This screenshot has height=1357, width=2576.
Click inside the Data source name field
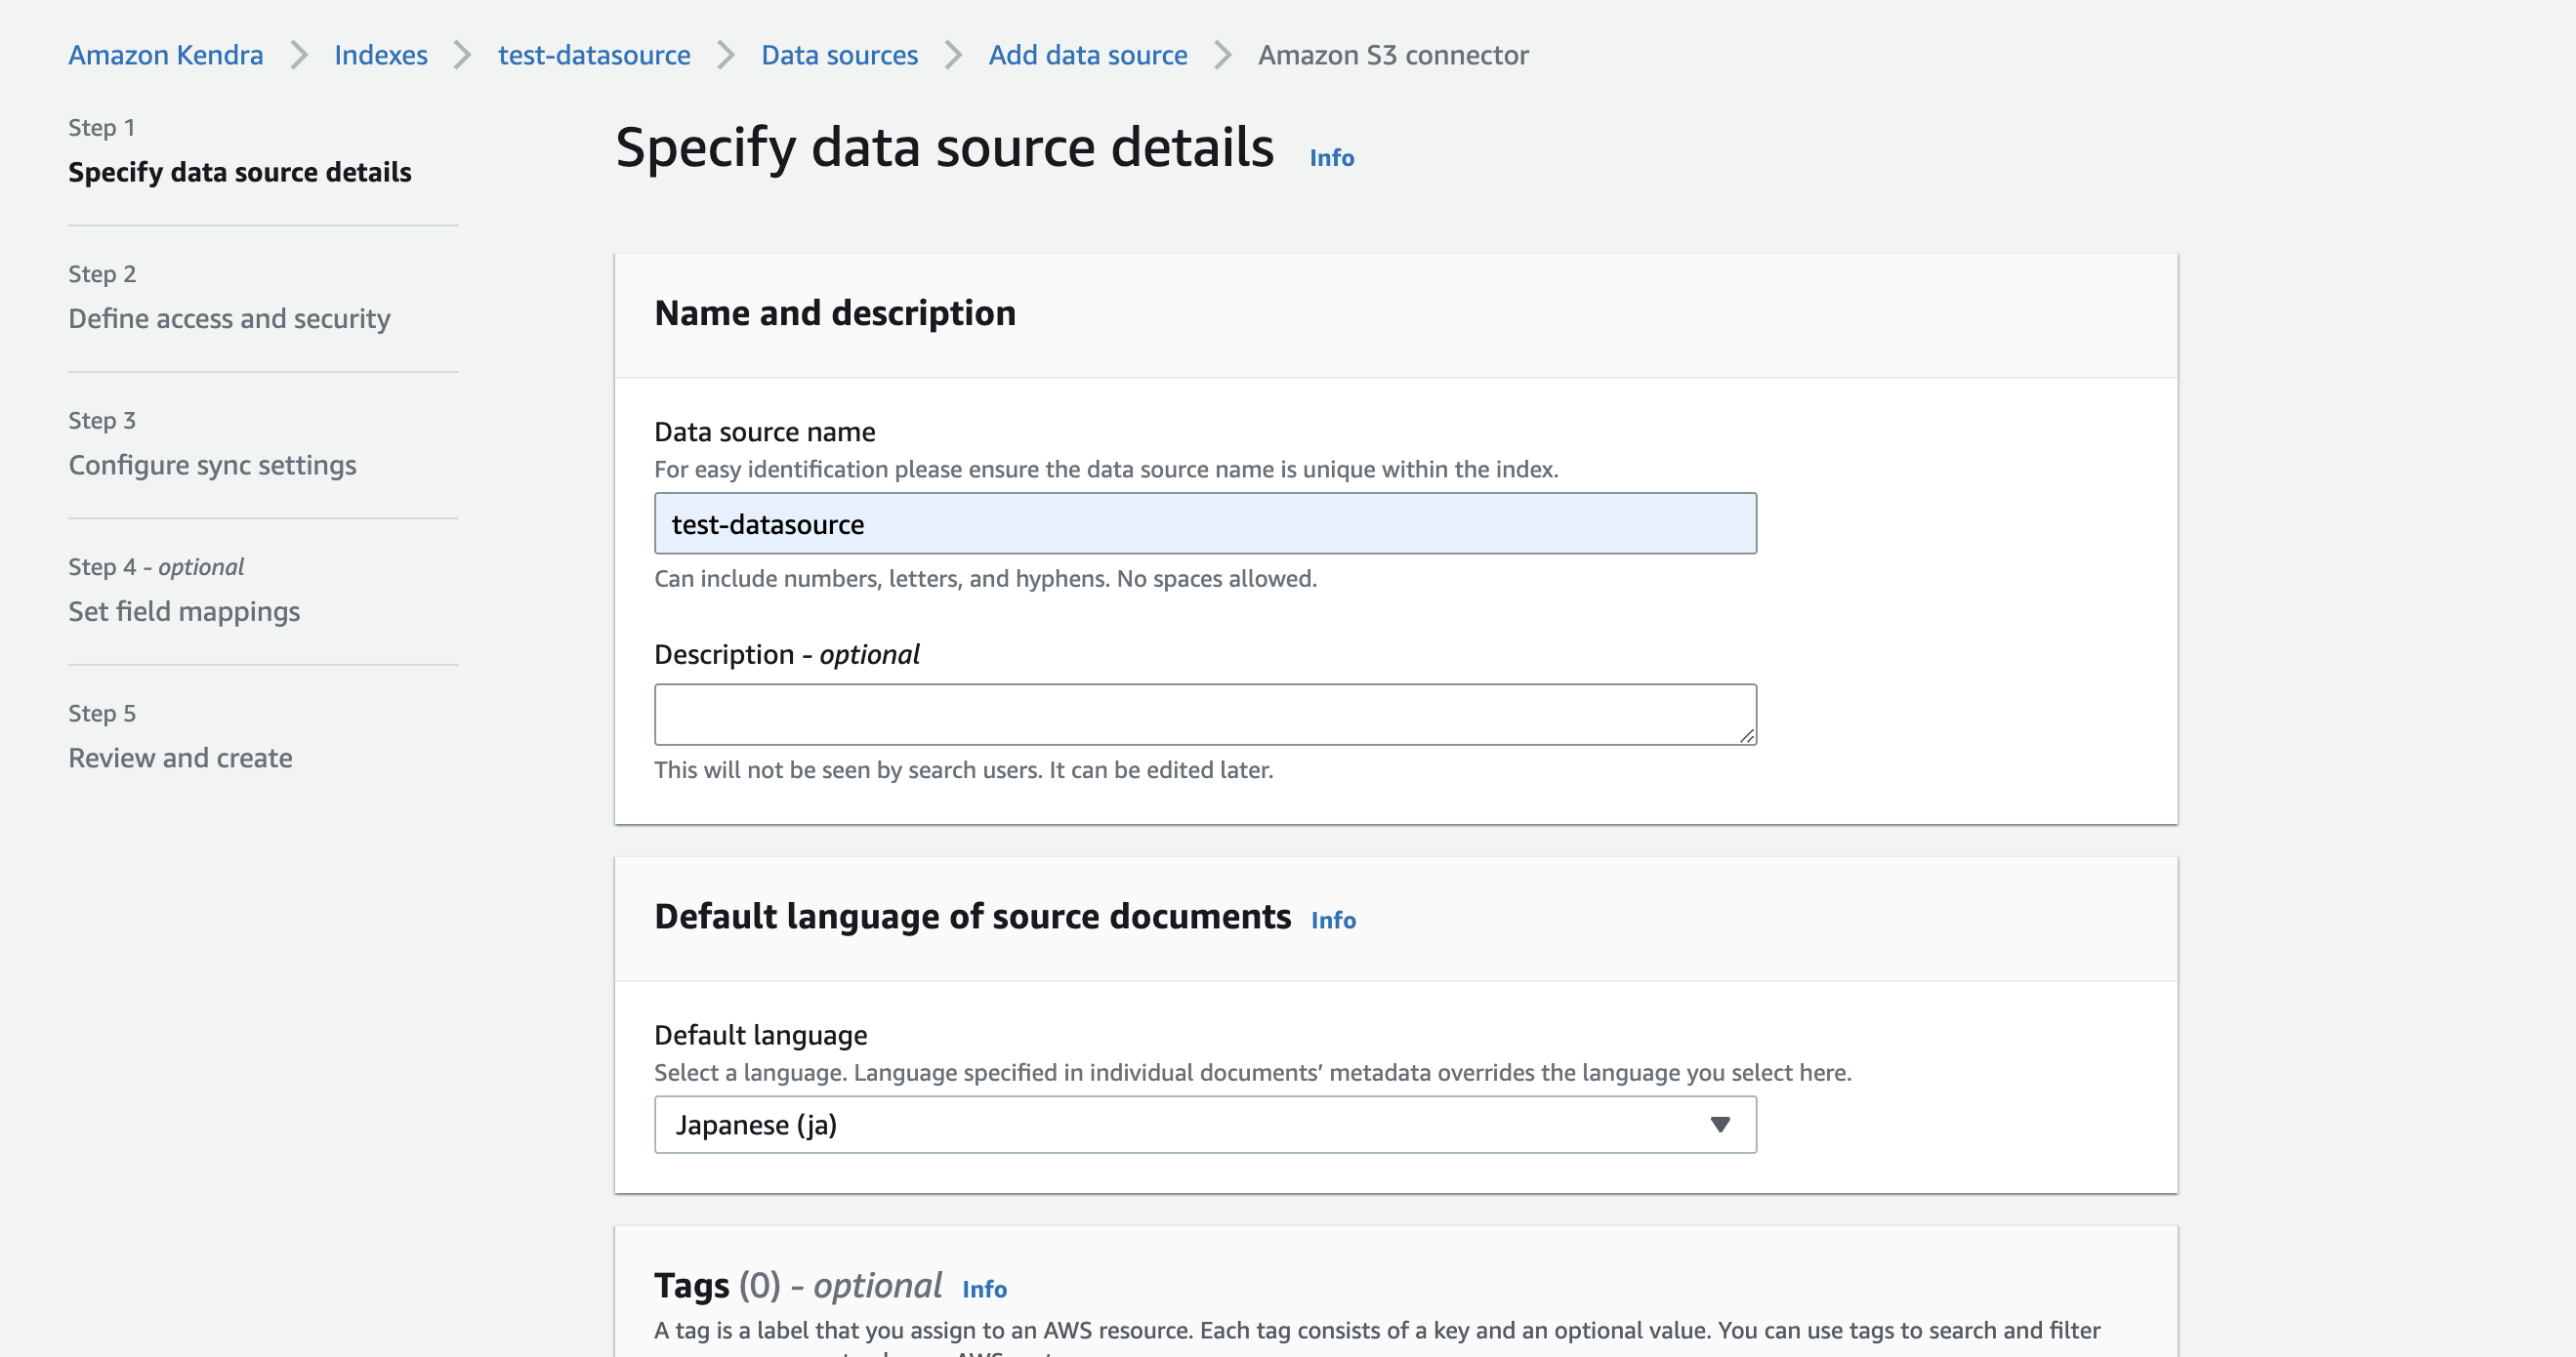click(1205, 524)
